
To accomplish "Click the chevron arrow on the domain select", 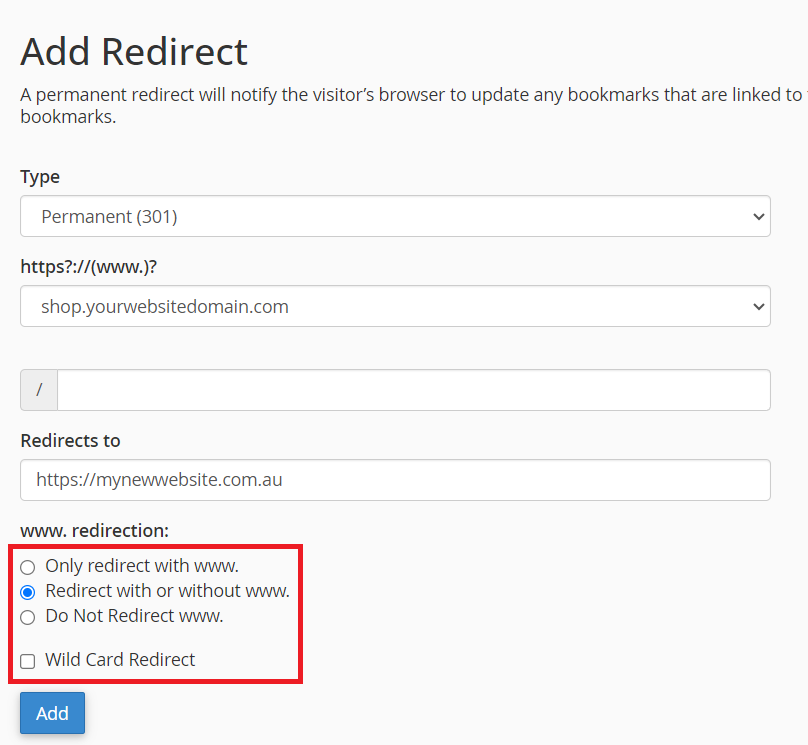I will pyautogui.click(x=759, y=306).
